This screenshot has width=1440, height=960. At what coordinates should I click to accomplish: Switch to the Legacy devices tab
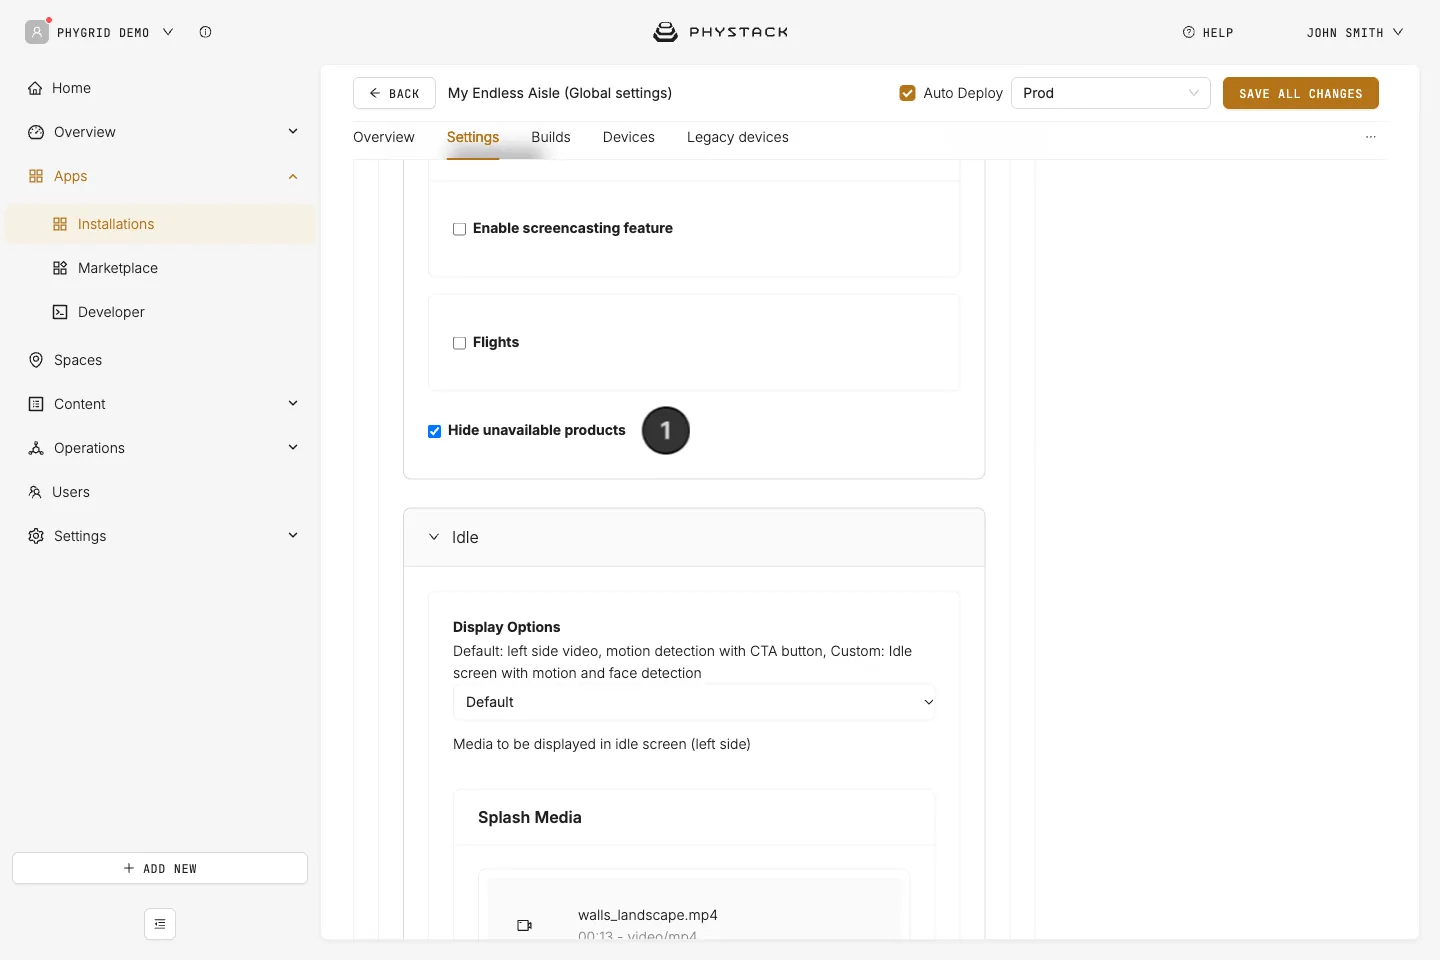pyautogui.click(x=738, y=137)
